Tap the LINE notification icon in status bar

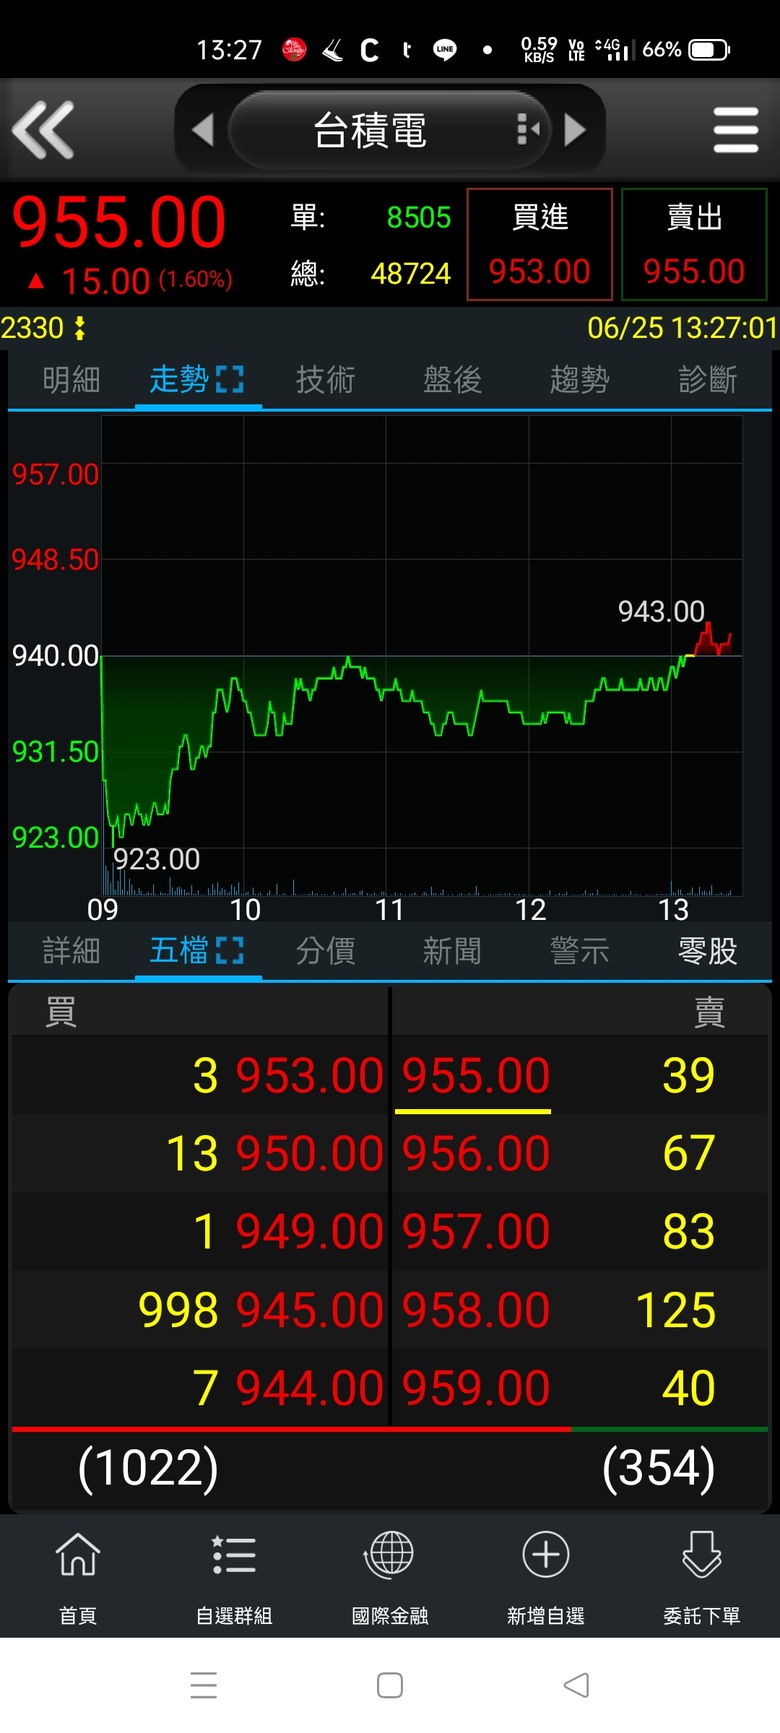[x=445, y=49]
